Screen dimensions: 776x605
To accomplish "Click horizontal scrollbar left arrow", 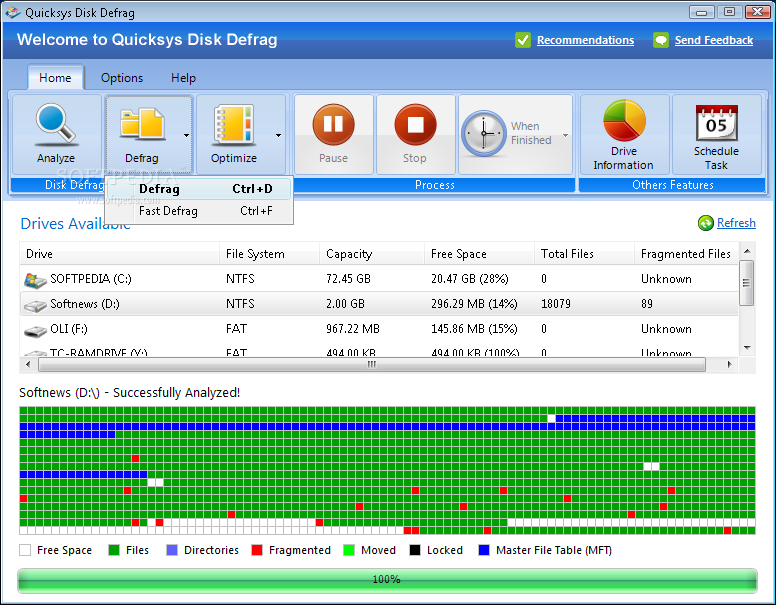I will (x=28, y=365).
